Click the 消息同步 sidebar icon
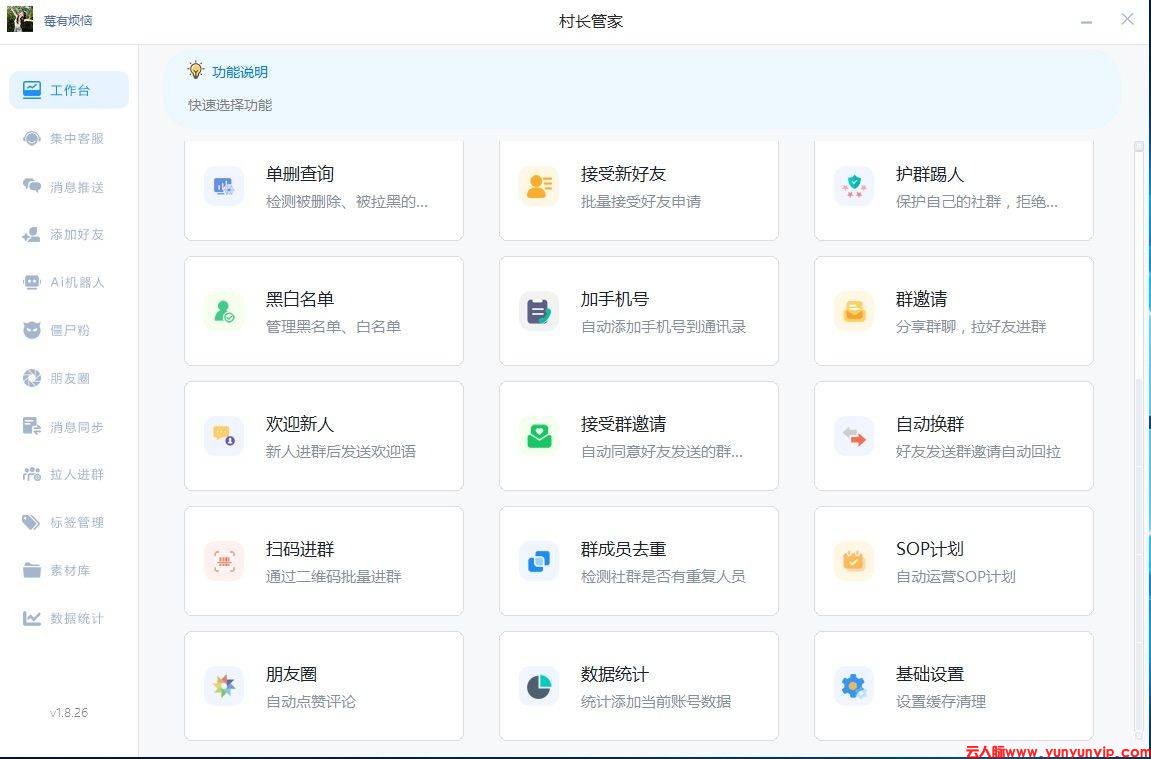Viewport: 1151px width, 759px height. 32,426
